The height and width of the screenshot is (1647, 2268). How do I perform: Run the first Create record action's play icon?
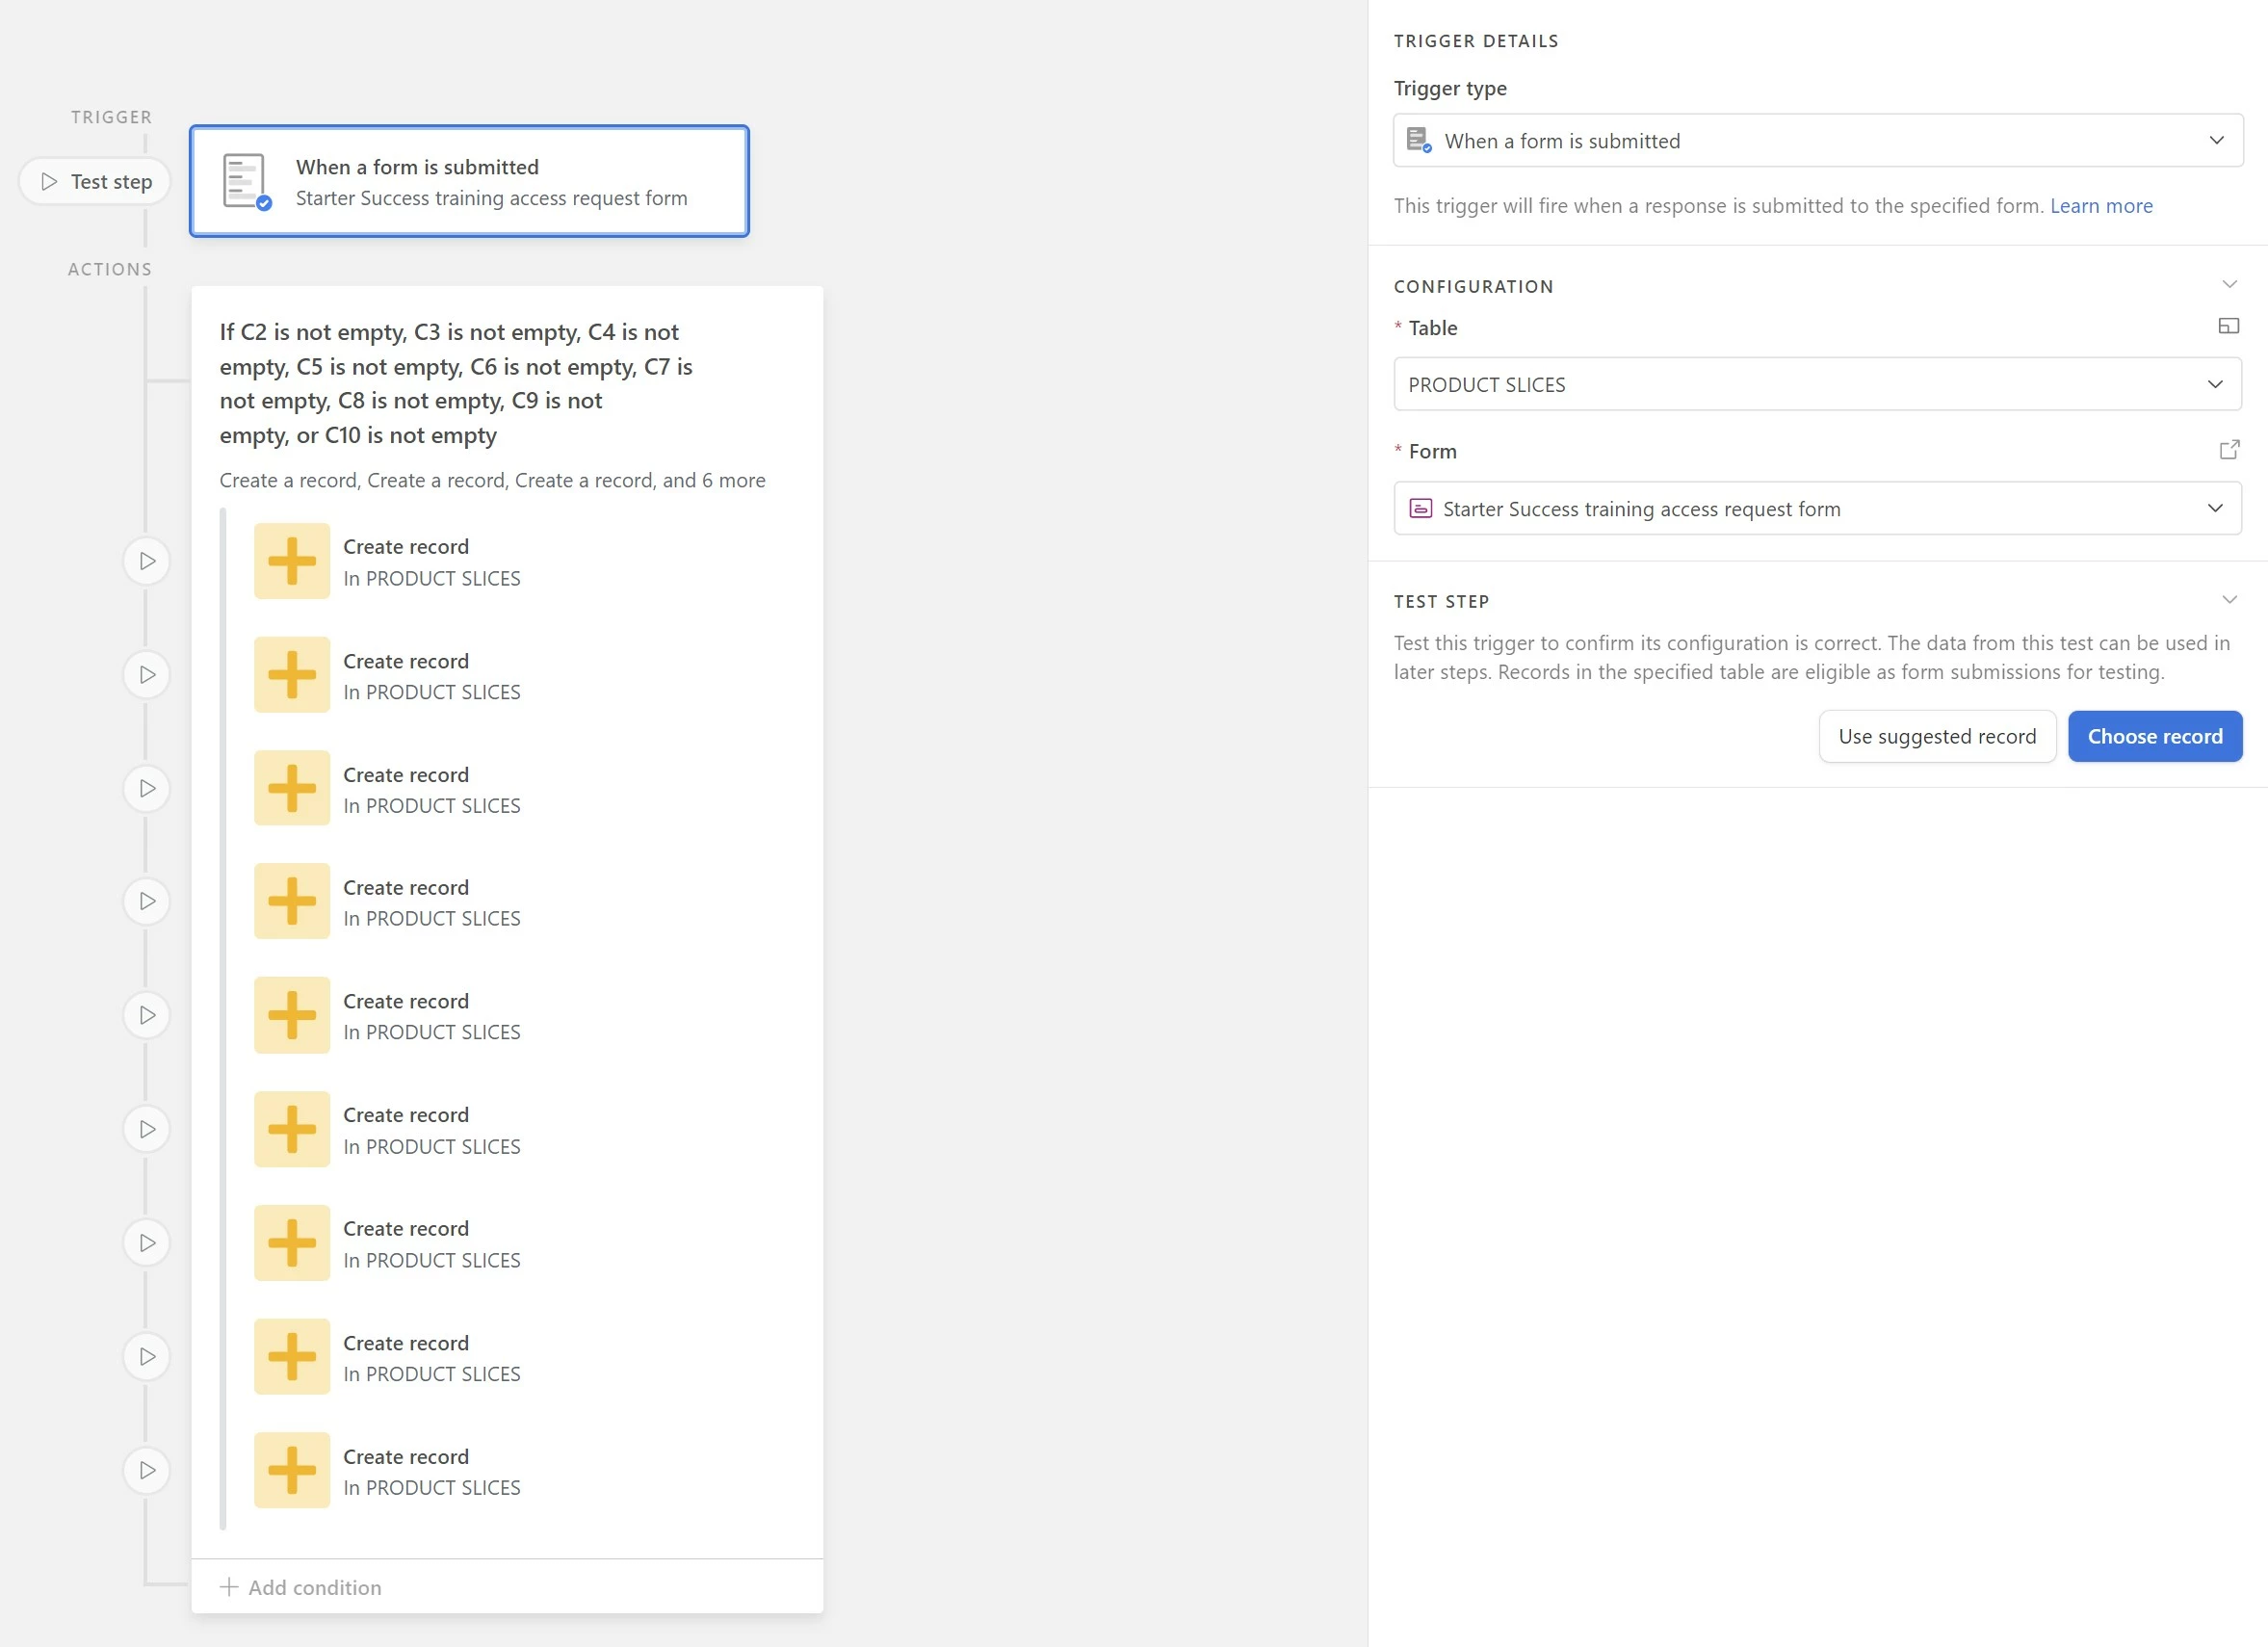[147, 561]
